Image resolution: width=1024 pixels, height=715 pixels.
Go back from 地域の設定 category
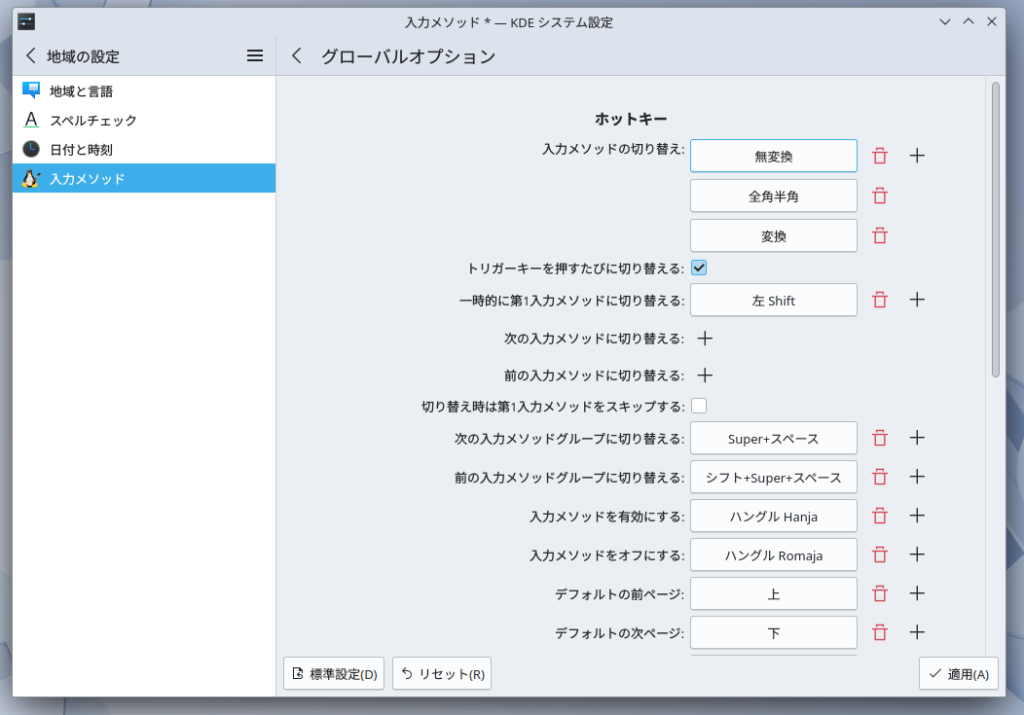click(30, 56)
